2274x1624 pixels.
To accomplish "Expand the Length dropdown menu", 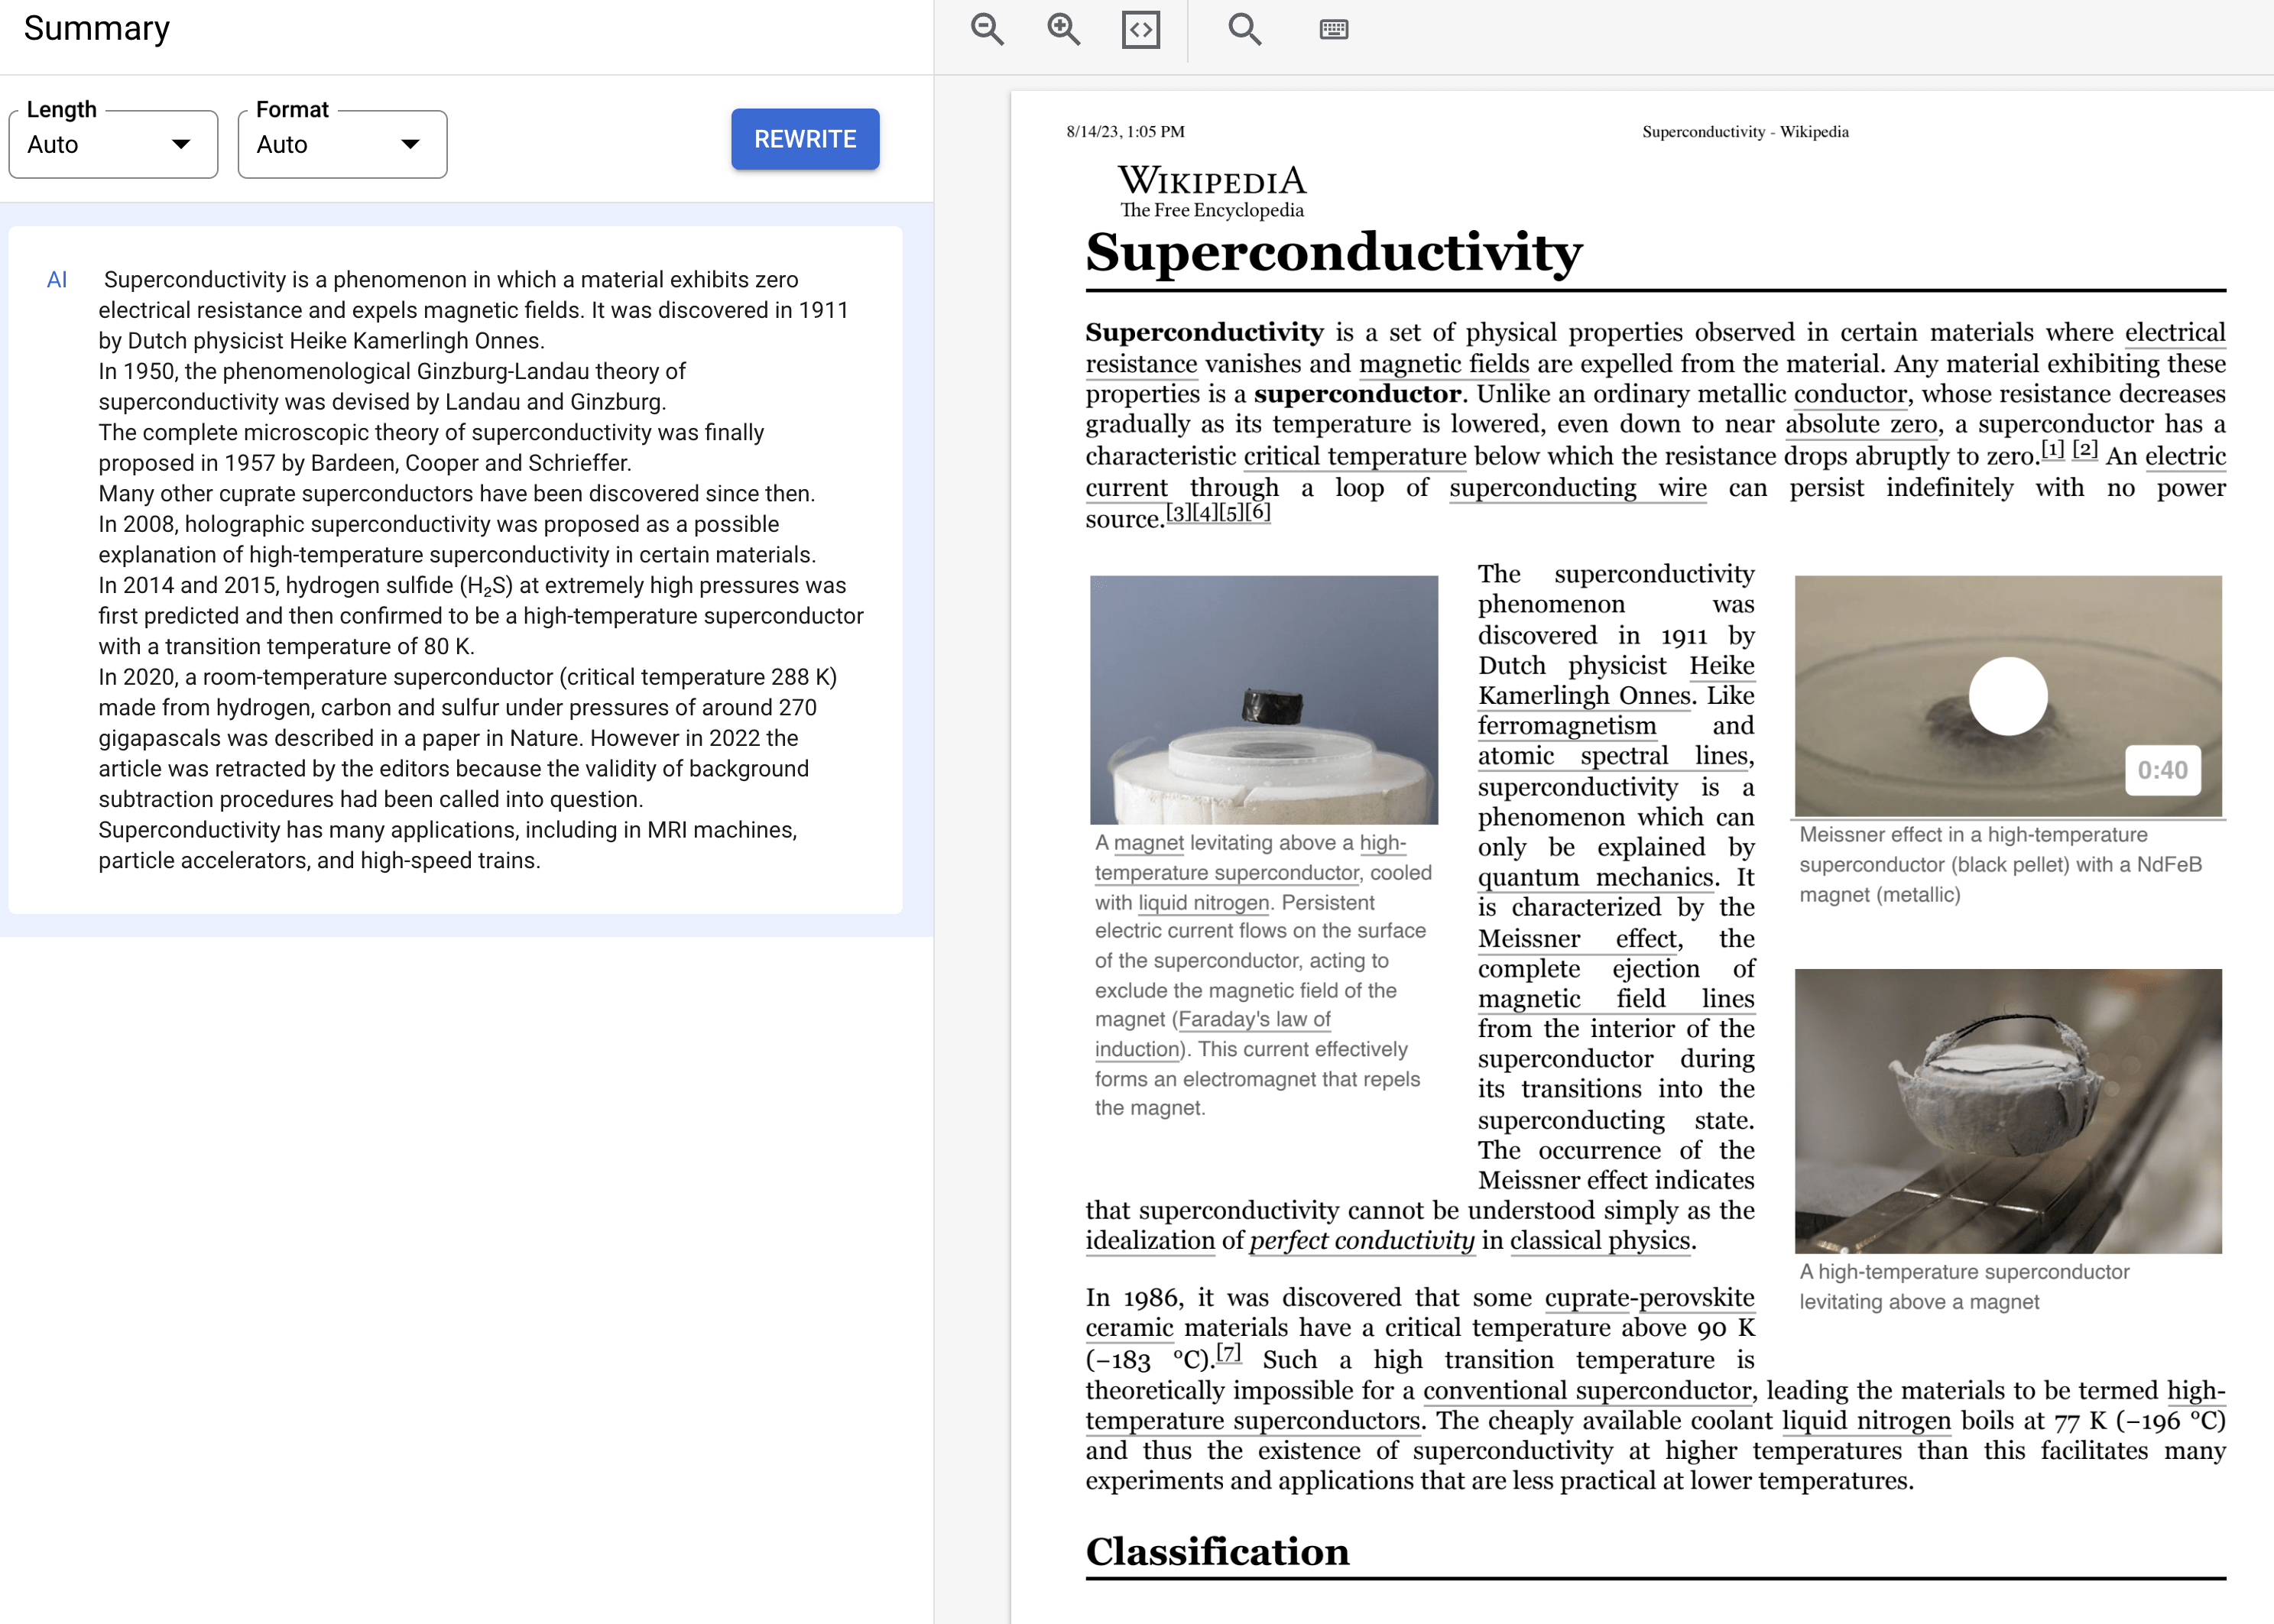I will (112, 146).
